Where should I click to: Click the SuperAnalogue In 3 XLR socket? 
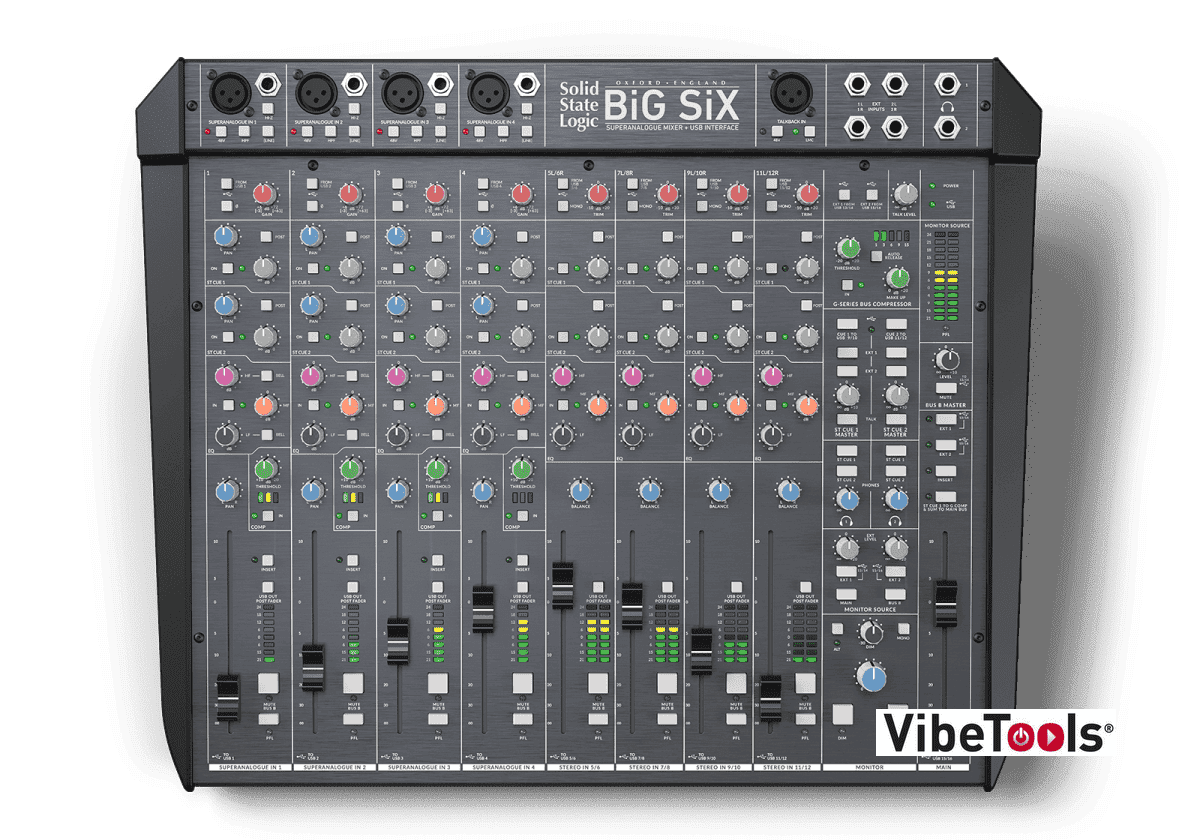point(400,94)
